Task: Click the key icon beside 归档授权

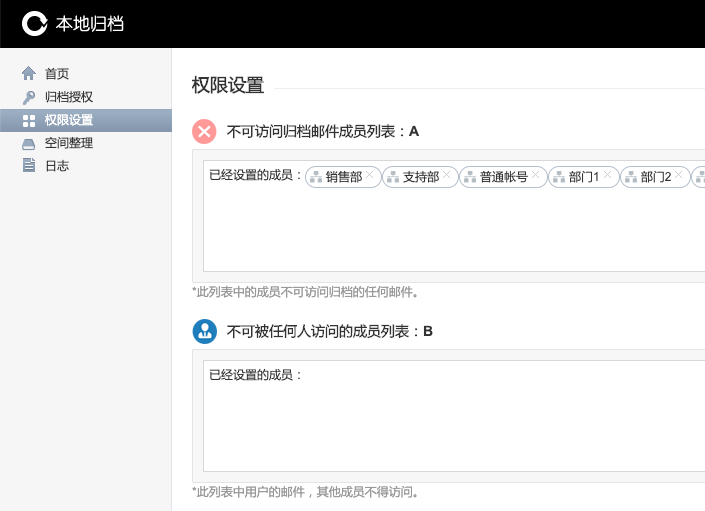Action: pyautogui.click(x=28, y=97)
